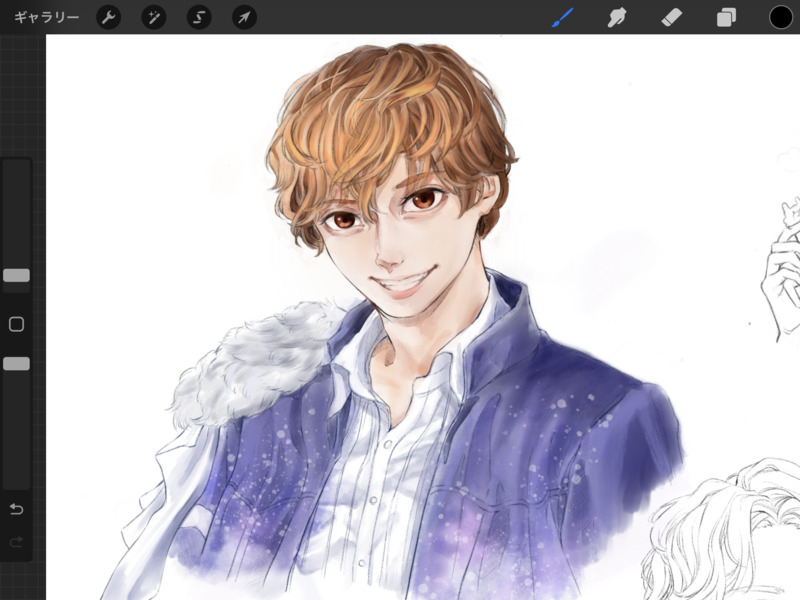The width and height of the screenshot is (800, 600).
Task: Click the brush size slider handle
Action: point(16,276)
